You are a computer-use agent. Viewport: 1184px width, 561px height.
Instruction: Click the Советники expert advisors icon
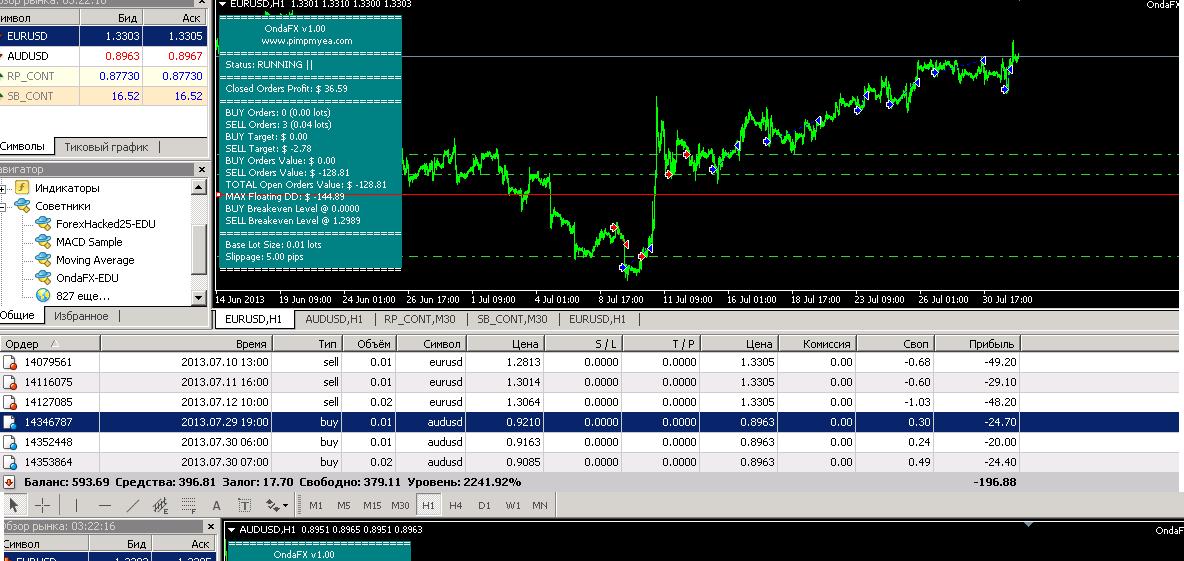pos(22,206)
